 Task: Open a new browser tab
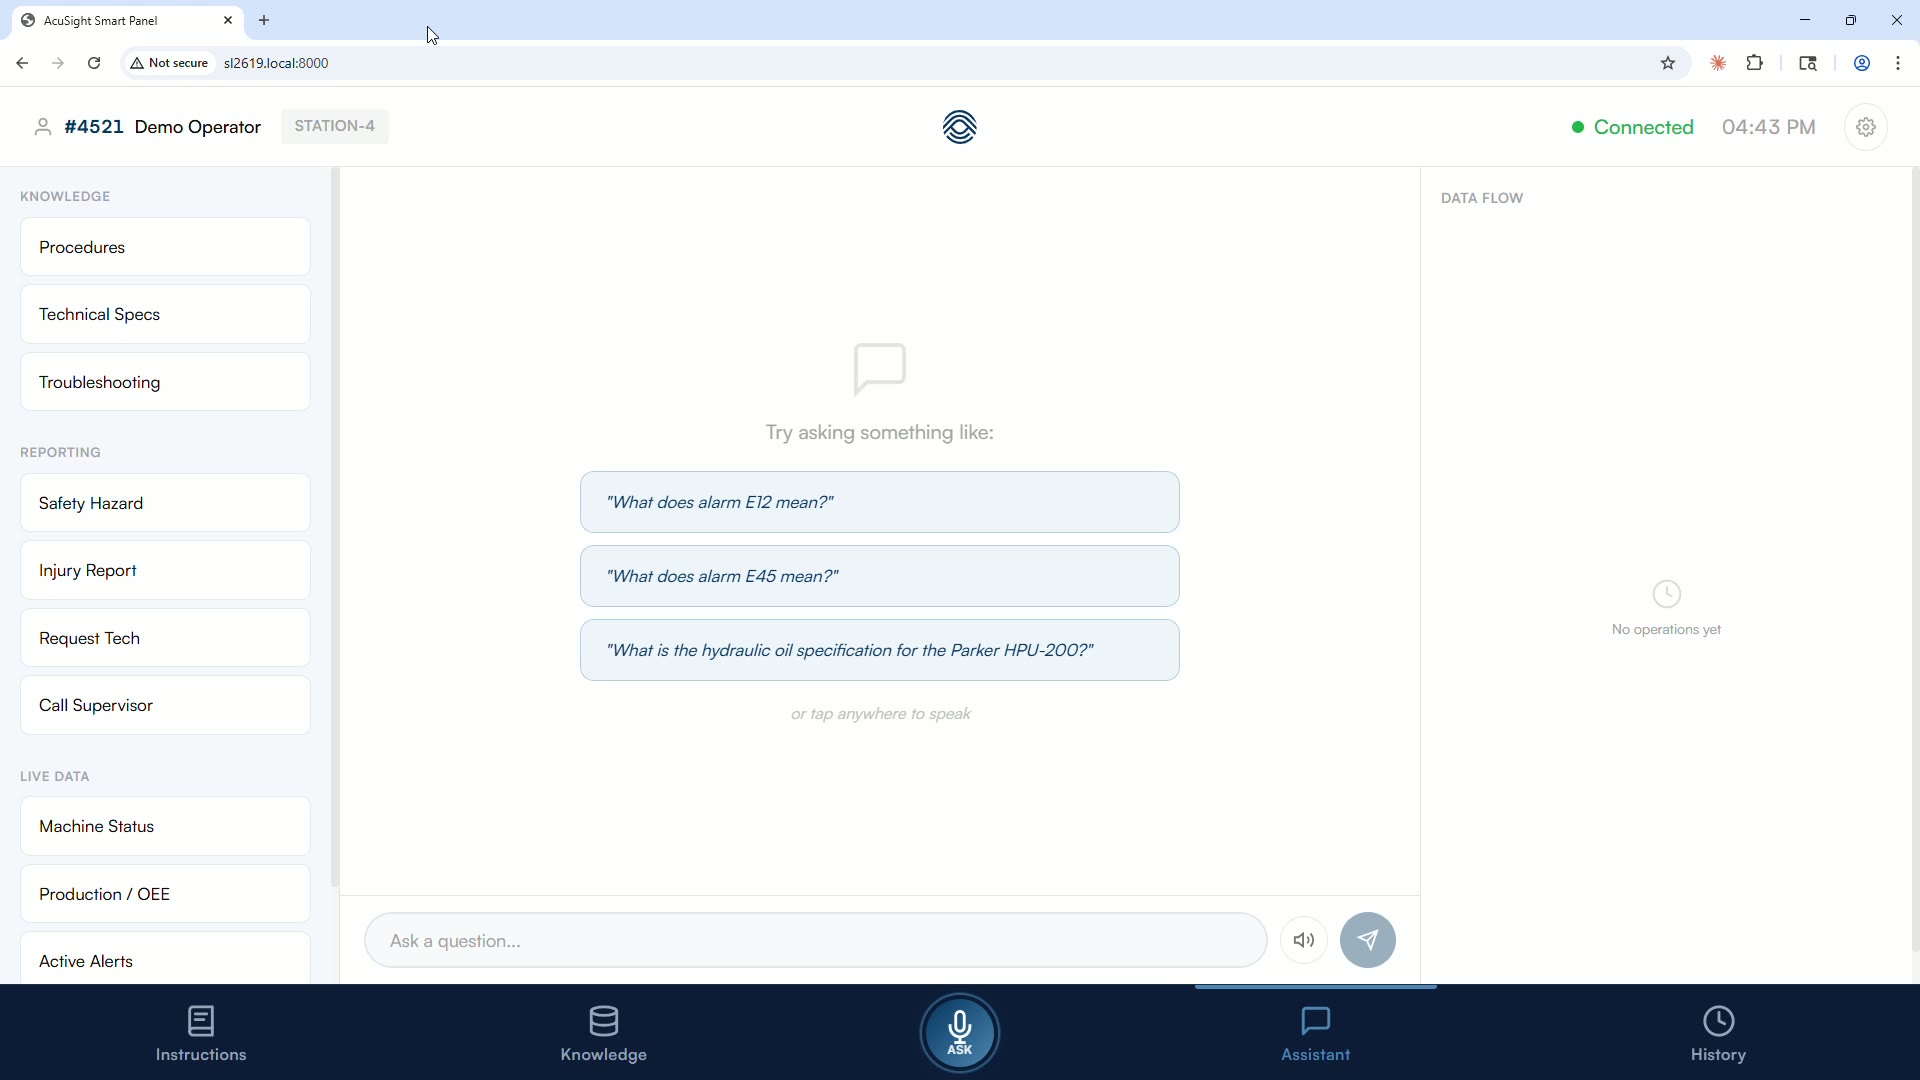tap(264, 20)
